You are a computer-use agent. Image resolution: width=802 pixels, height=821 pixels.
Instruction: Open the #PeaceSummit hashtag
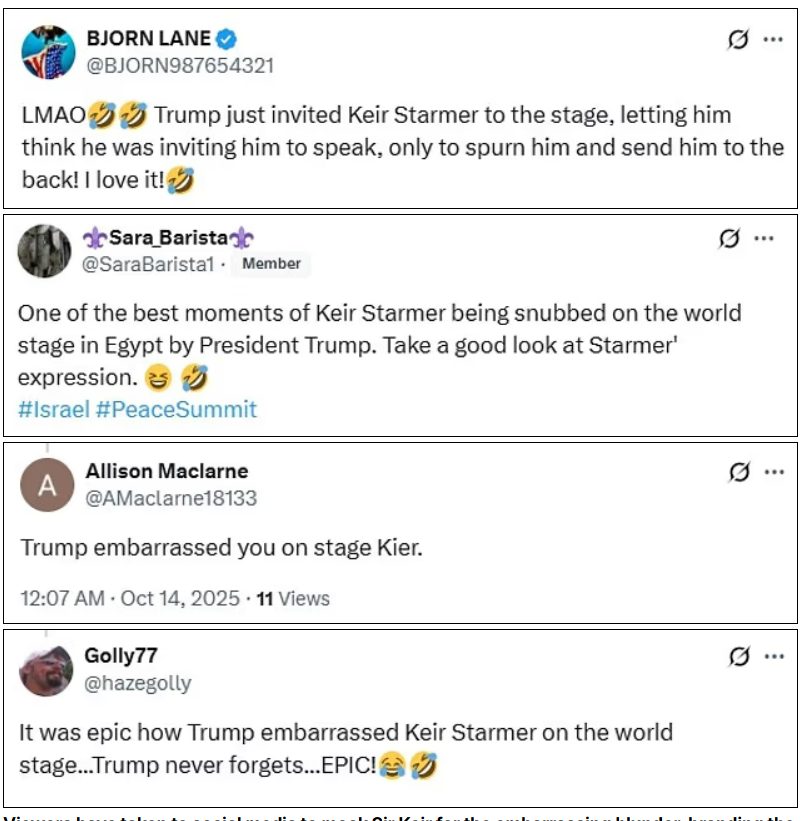coord(176,409)
